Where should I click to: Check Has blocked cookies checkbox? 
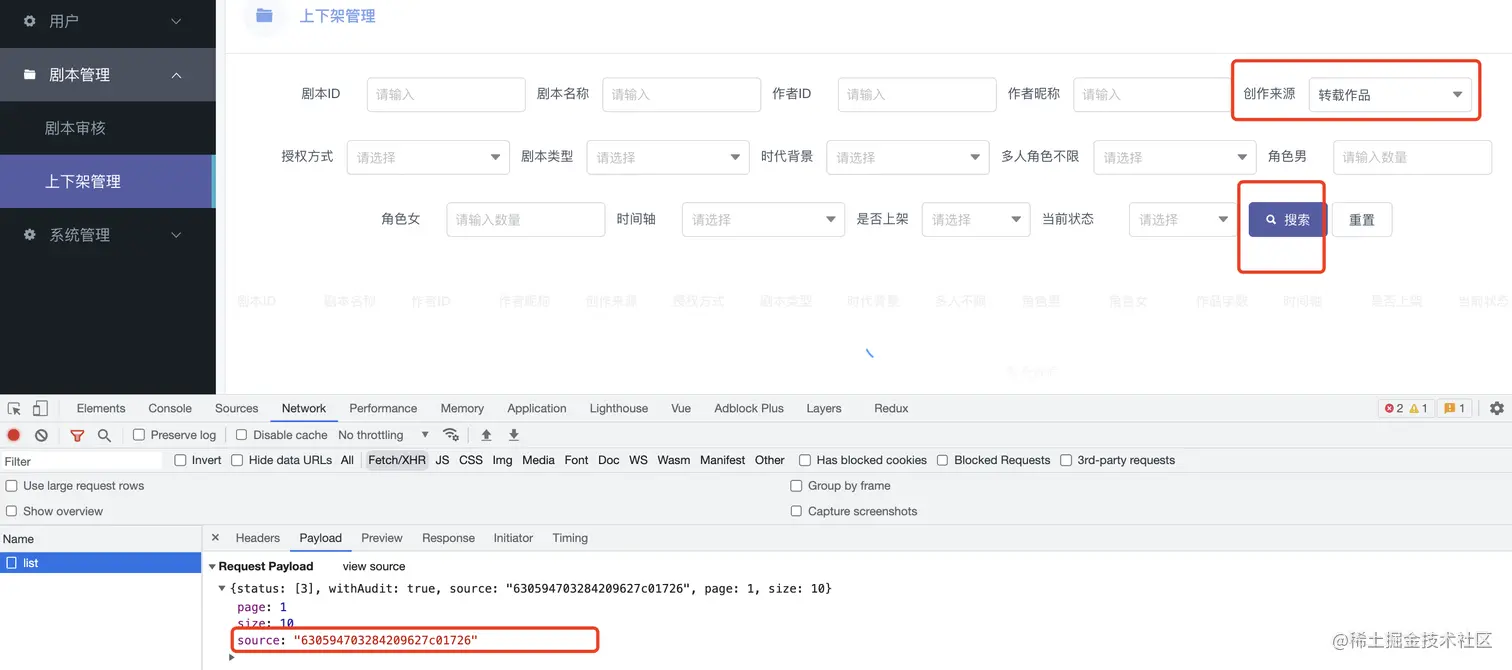(805, 460)
